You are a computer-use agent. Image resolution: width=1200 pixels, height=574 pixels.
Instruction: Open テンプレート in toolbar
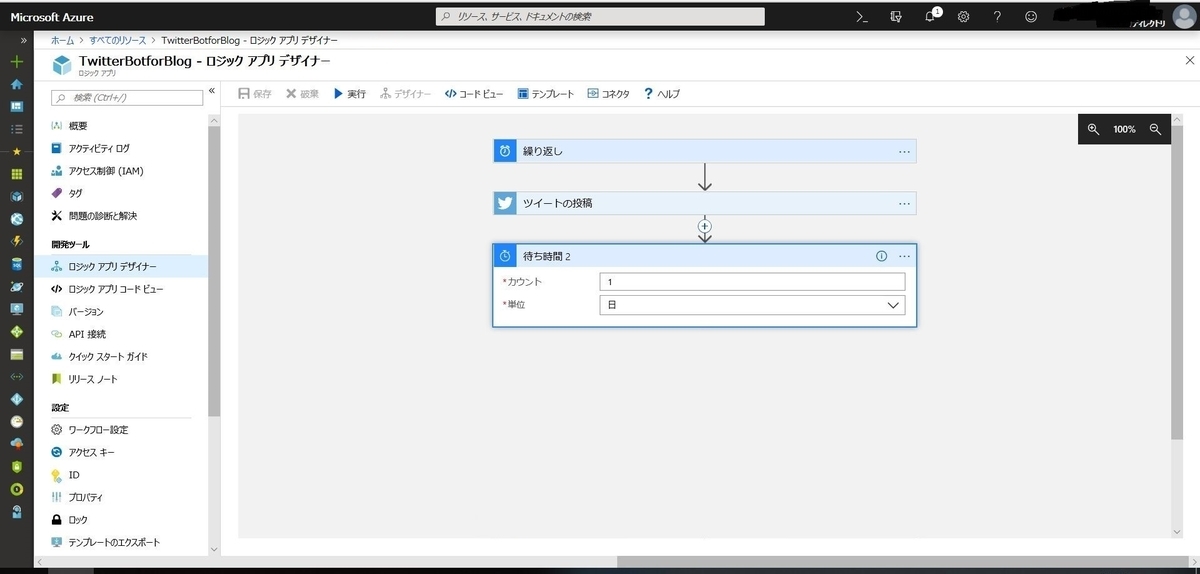tap(546, 93)
